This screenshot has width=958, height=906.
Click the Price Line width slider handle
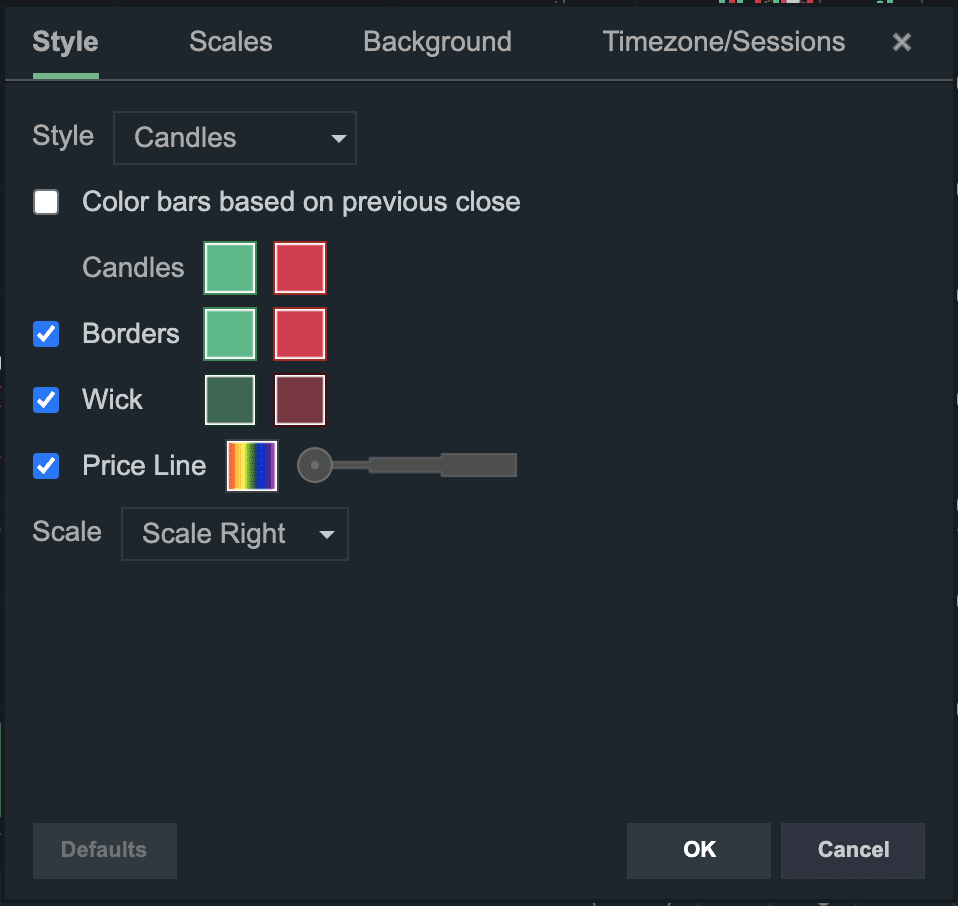[315, 465]
